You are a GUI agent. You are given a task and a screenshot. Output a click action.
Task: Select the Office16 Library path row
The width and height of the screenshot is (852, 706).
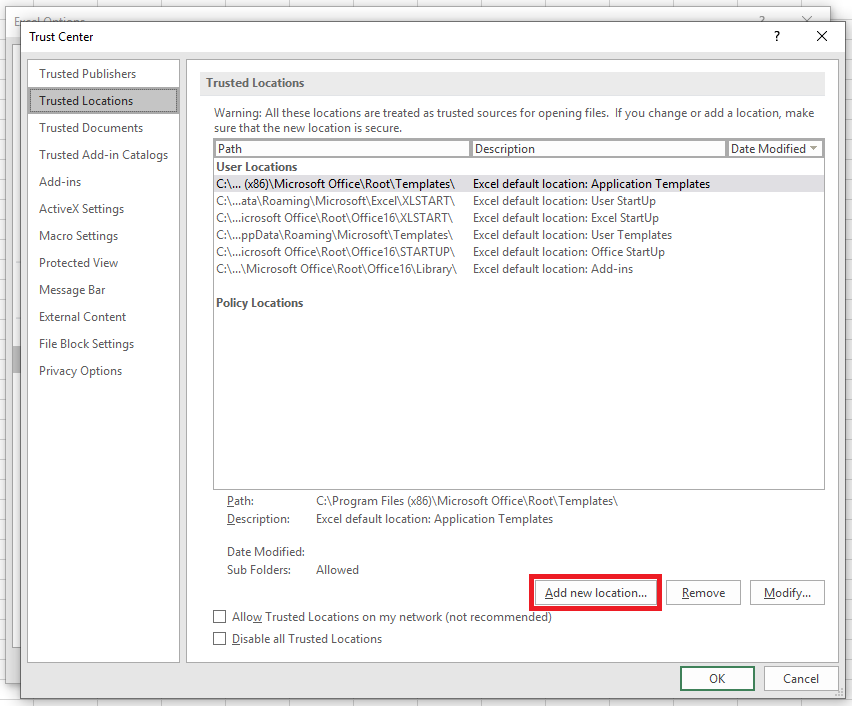point(519,268)
